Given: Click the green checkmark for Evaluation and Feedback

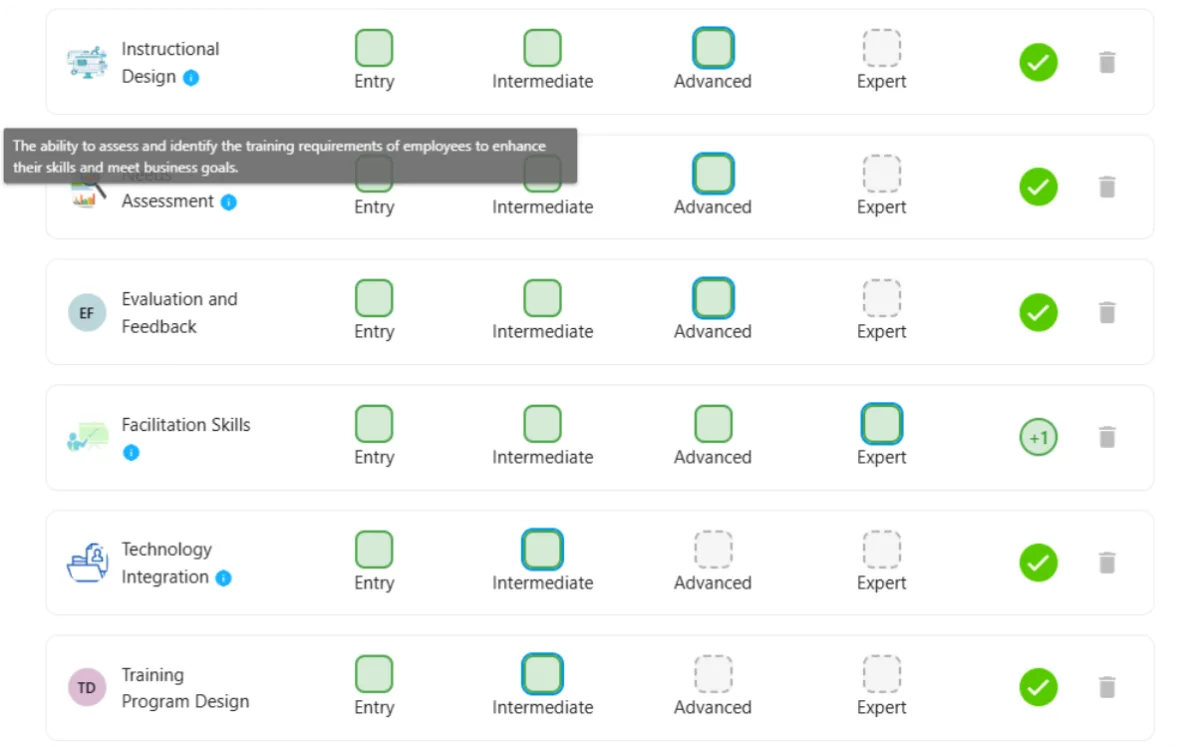Looking at the screenshot, I should (1039, 312).
